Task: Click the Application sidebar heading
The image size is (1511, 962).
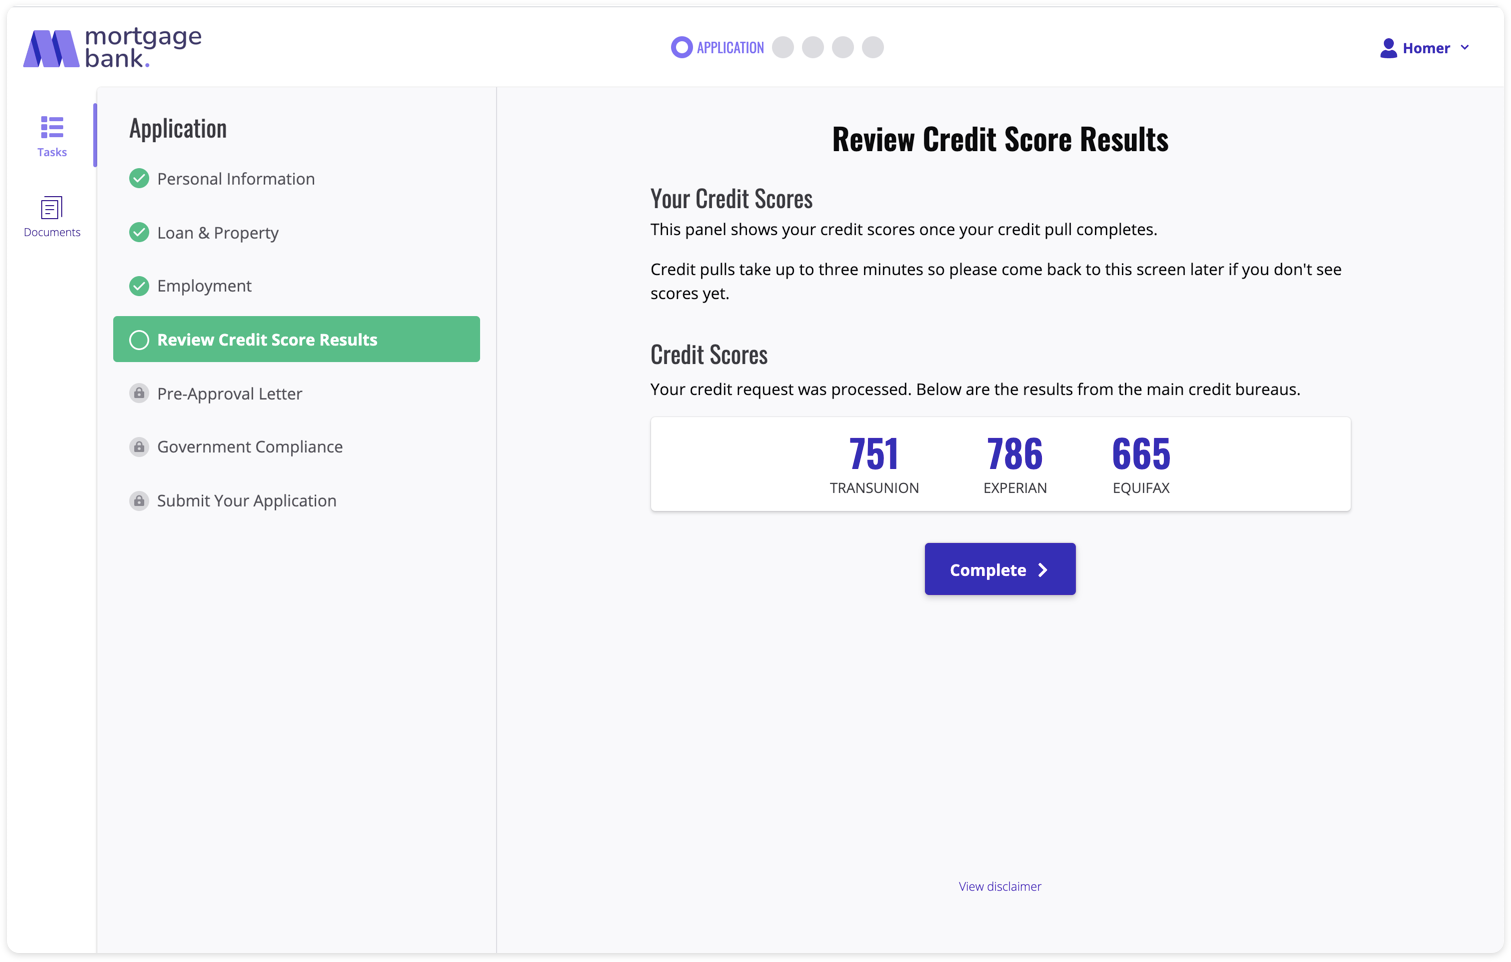Action: point(178,128)
